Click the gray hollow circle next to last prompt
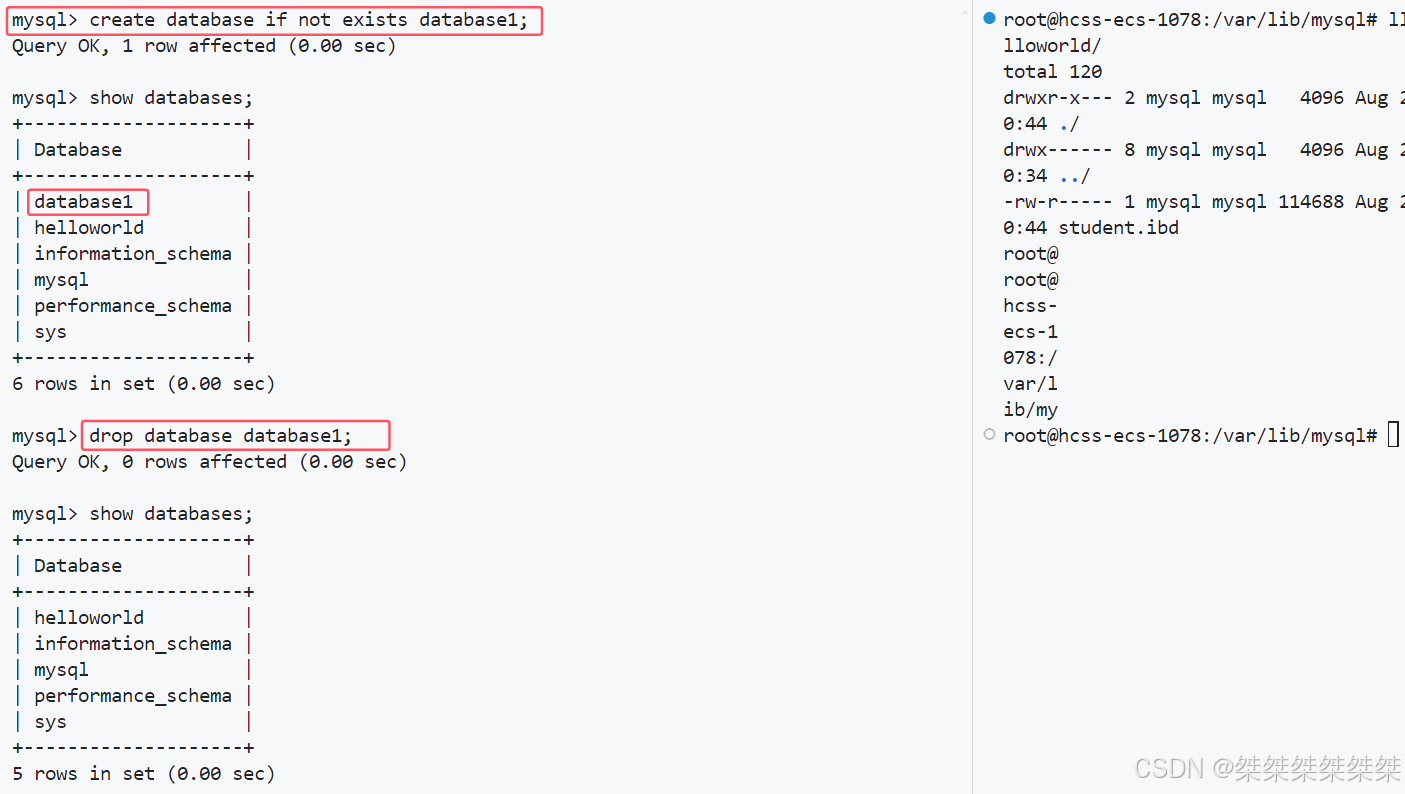The image size is (1405, 794). tap(988, 434)
